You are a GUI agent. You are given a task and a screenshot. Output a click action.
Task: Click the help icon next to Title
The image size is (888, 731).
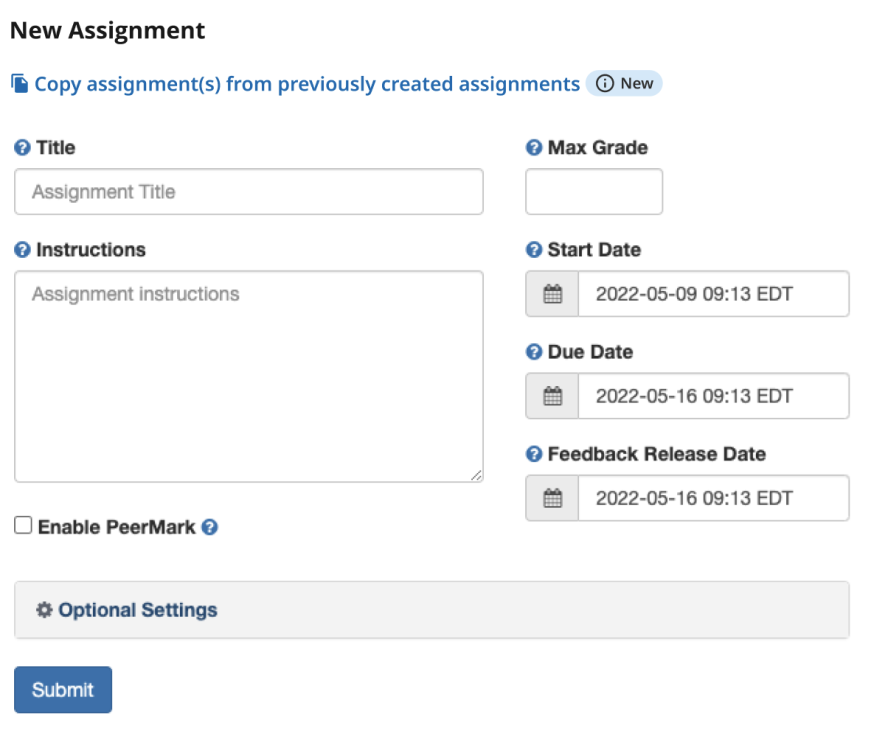pos(22,148)
